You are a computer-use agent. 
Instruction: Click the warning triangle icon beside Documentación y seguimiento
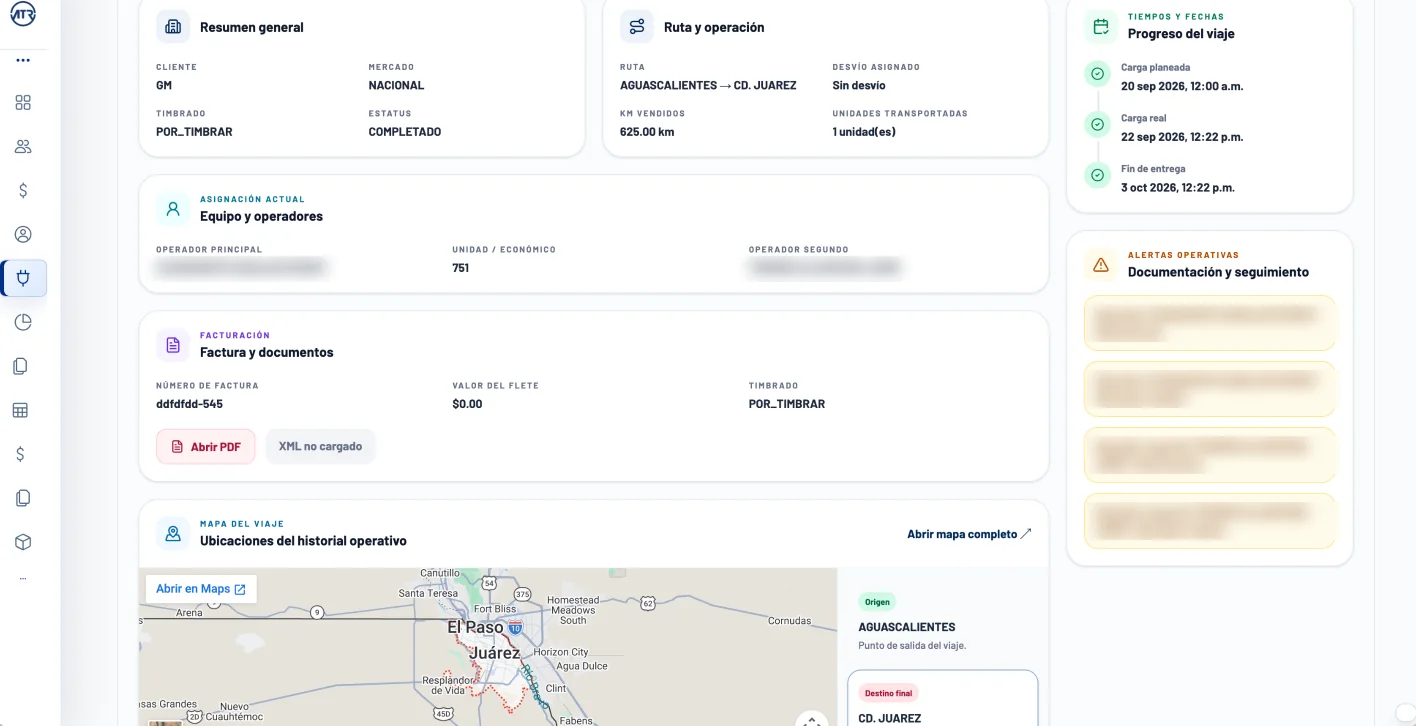click(x=1101, y=265)
